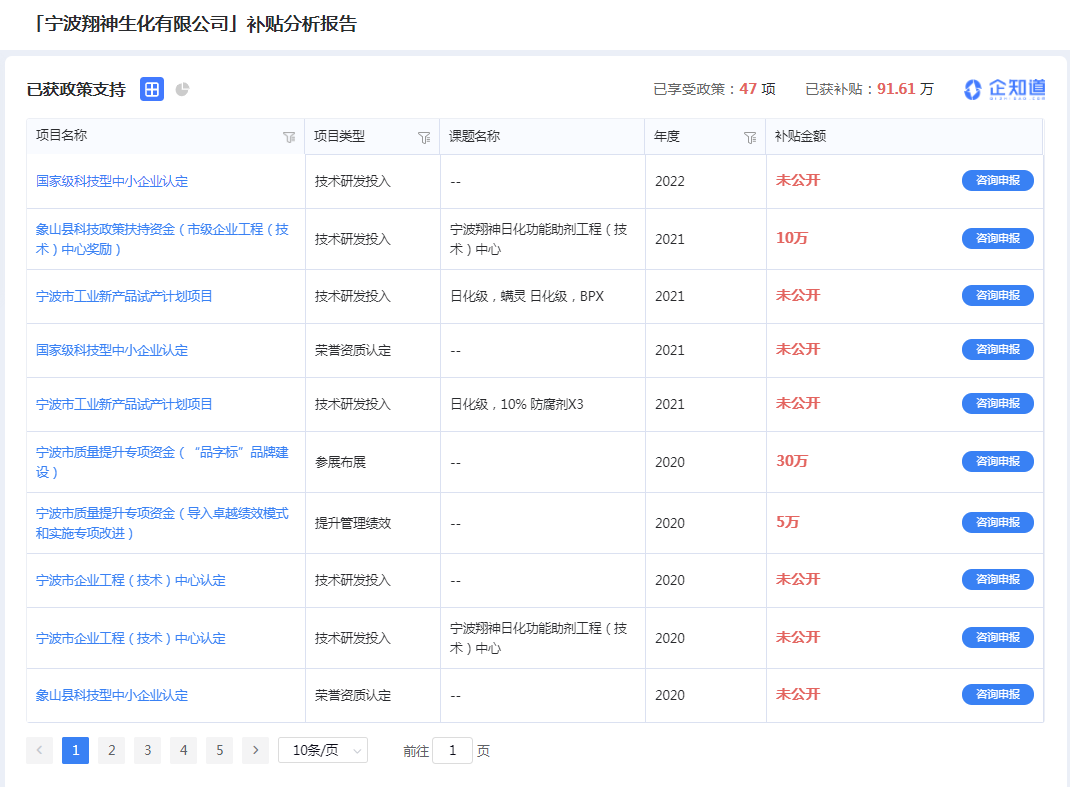Click the 5万 subsidy amount
1070x787 pixels.
click(787, 521)
